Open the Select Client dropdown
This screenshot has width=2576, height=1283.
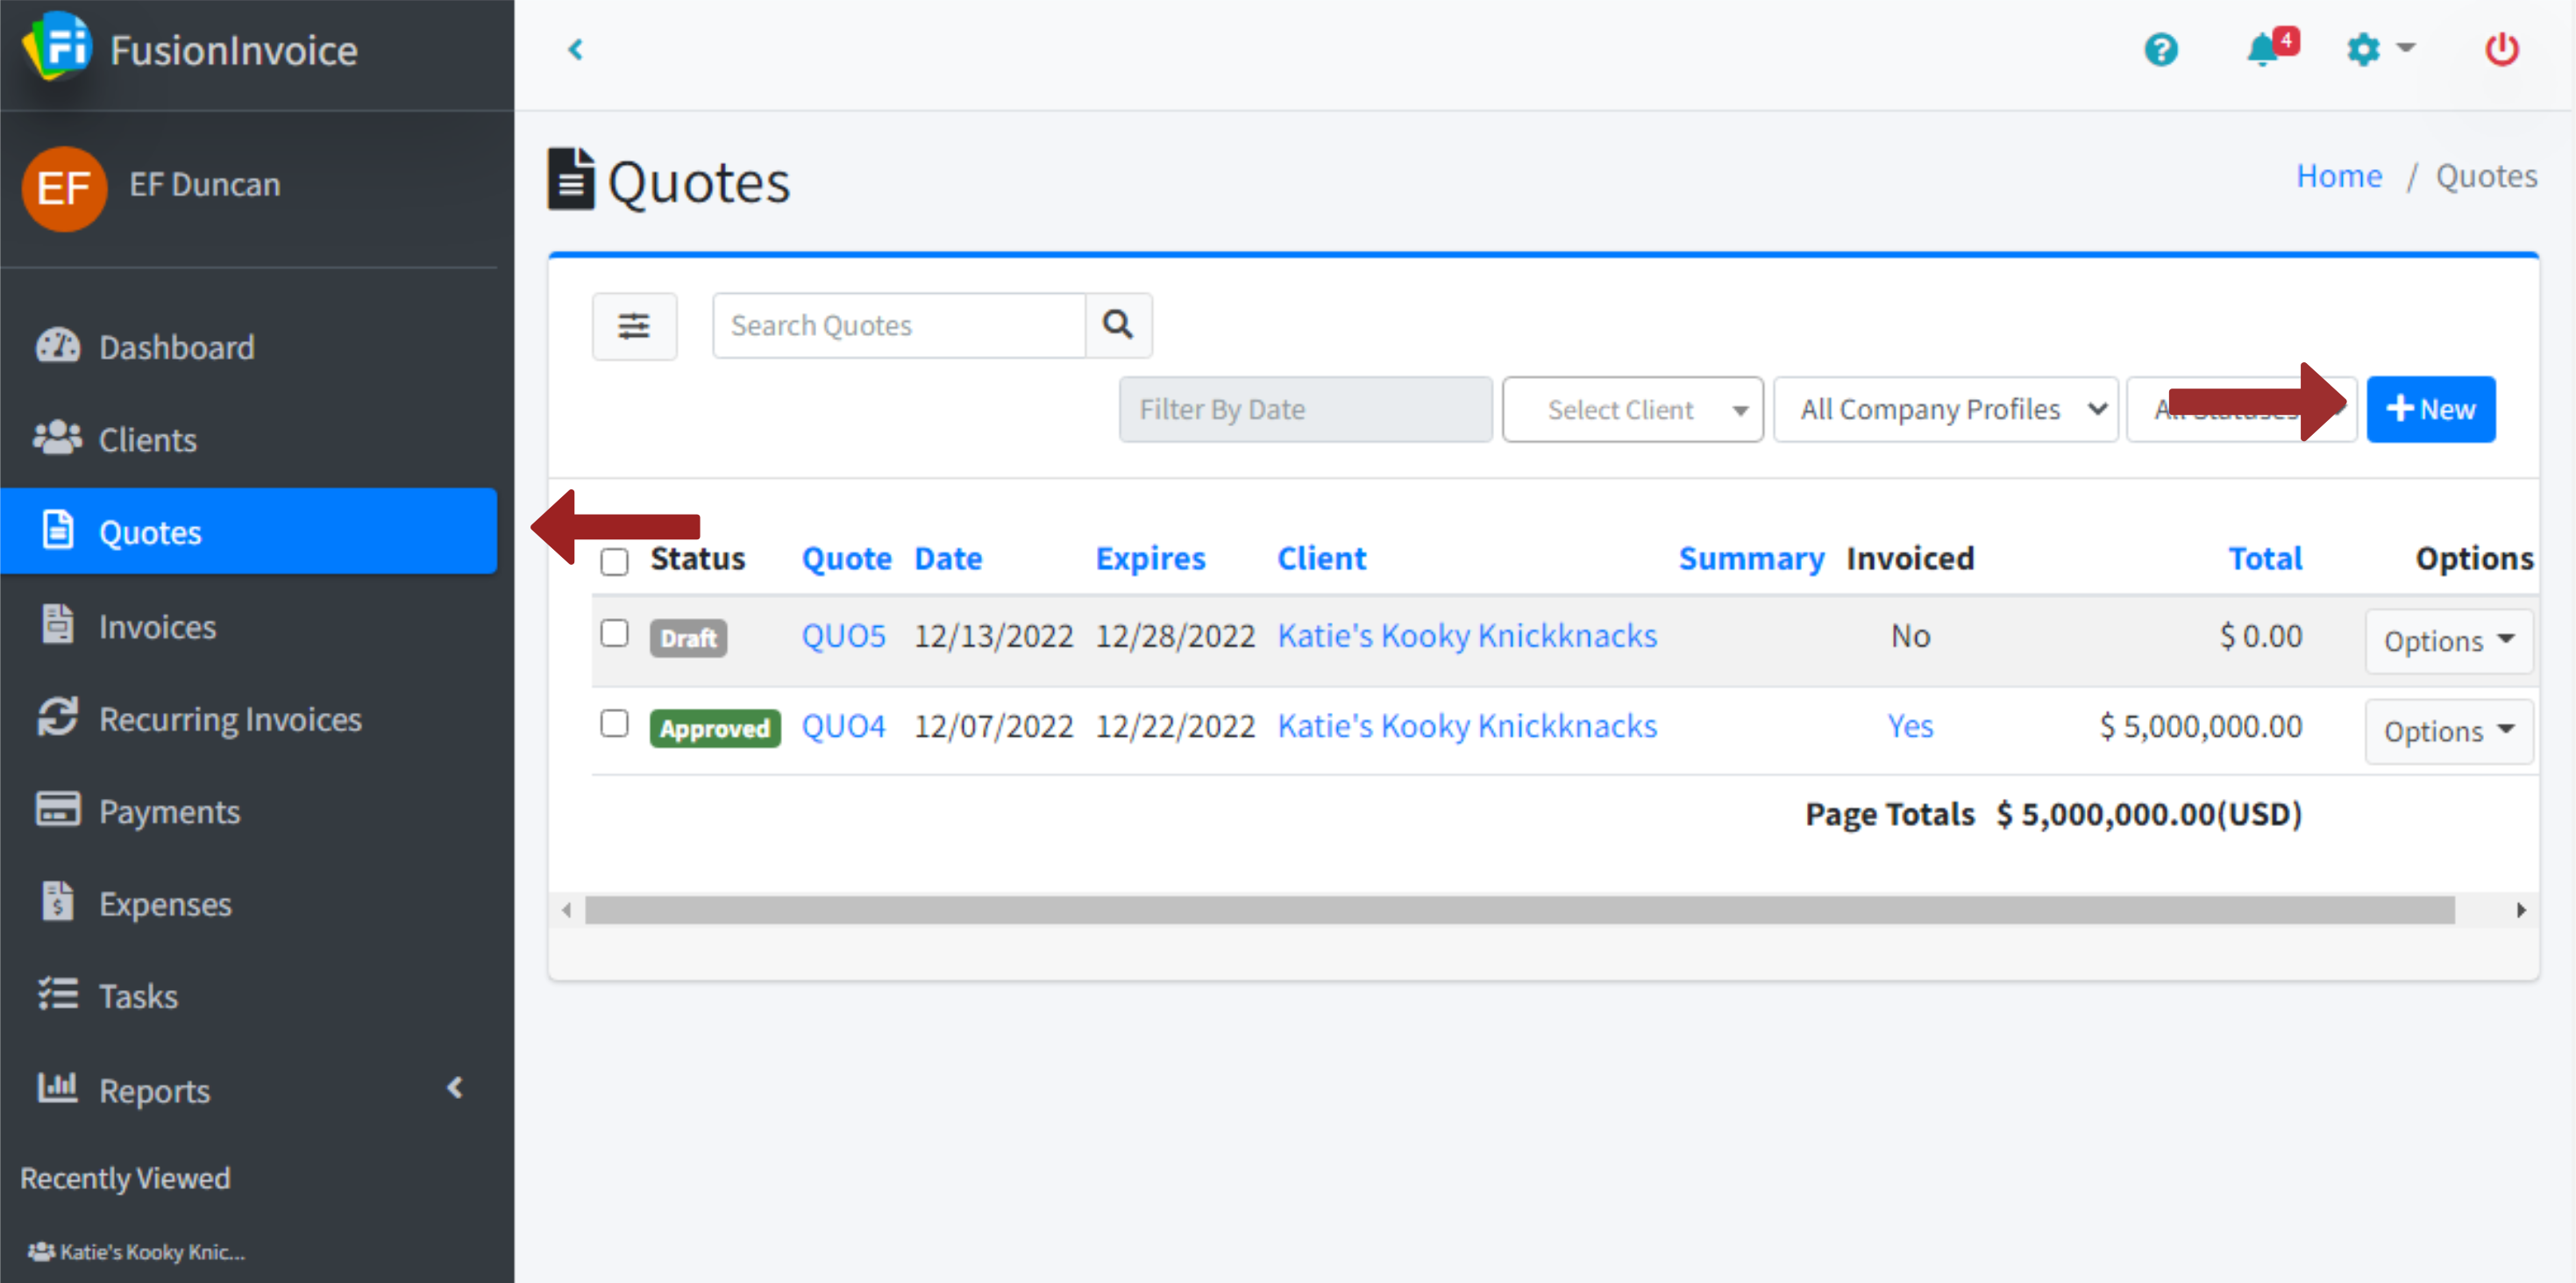[1631, 410]
